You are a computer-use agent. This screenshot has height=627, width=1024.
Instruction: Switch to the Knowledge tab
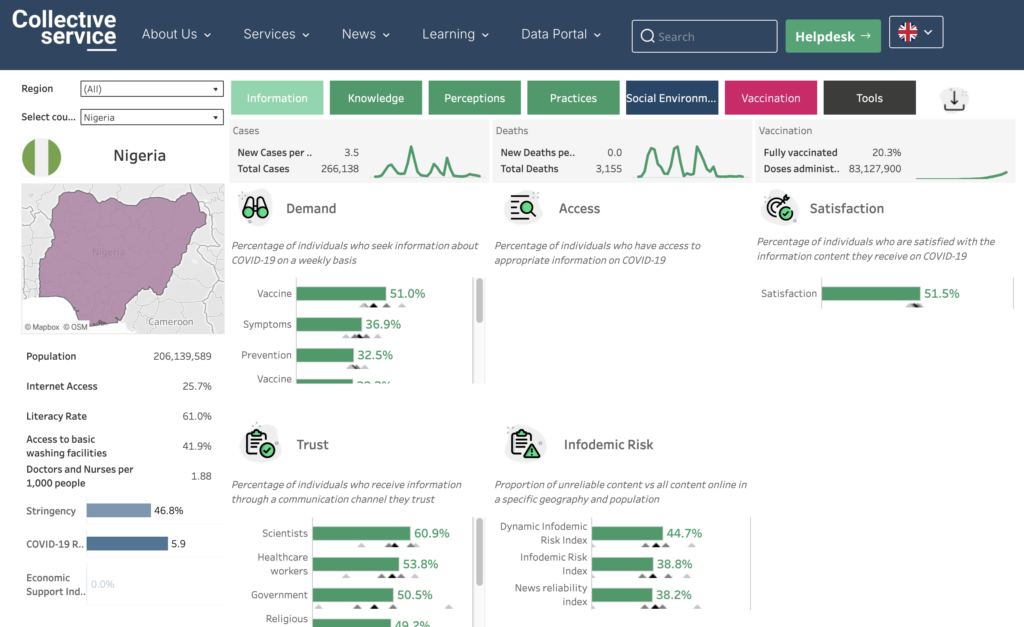click(376, 98)
